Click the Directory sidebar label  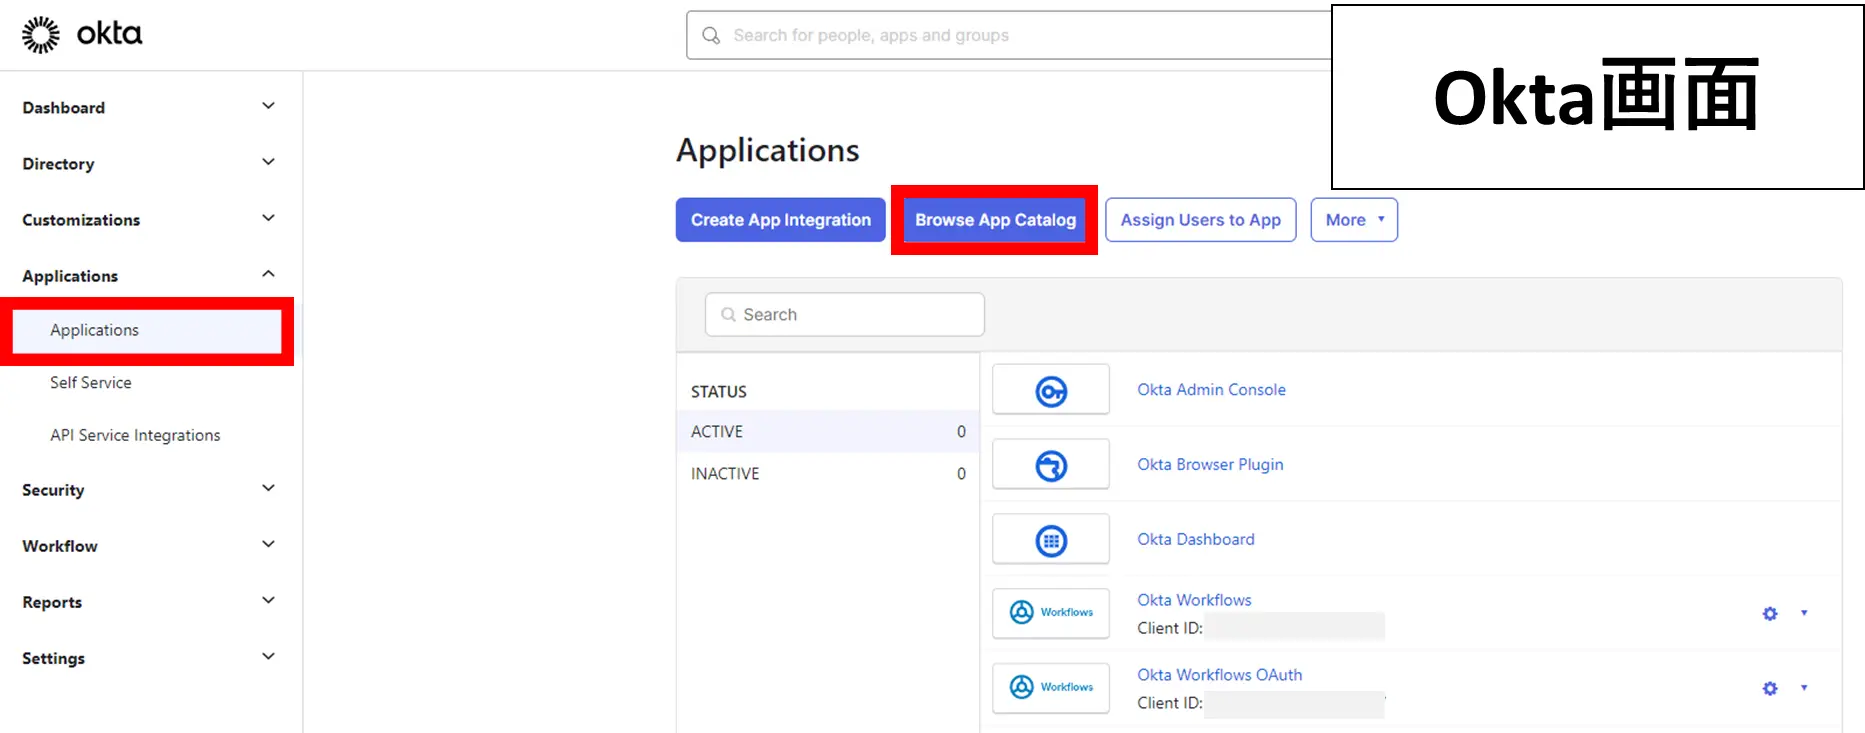coord(58,164)
